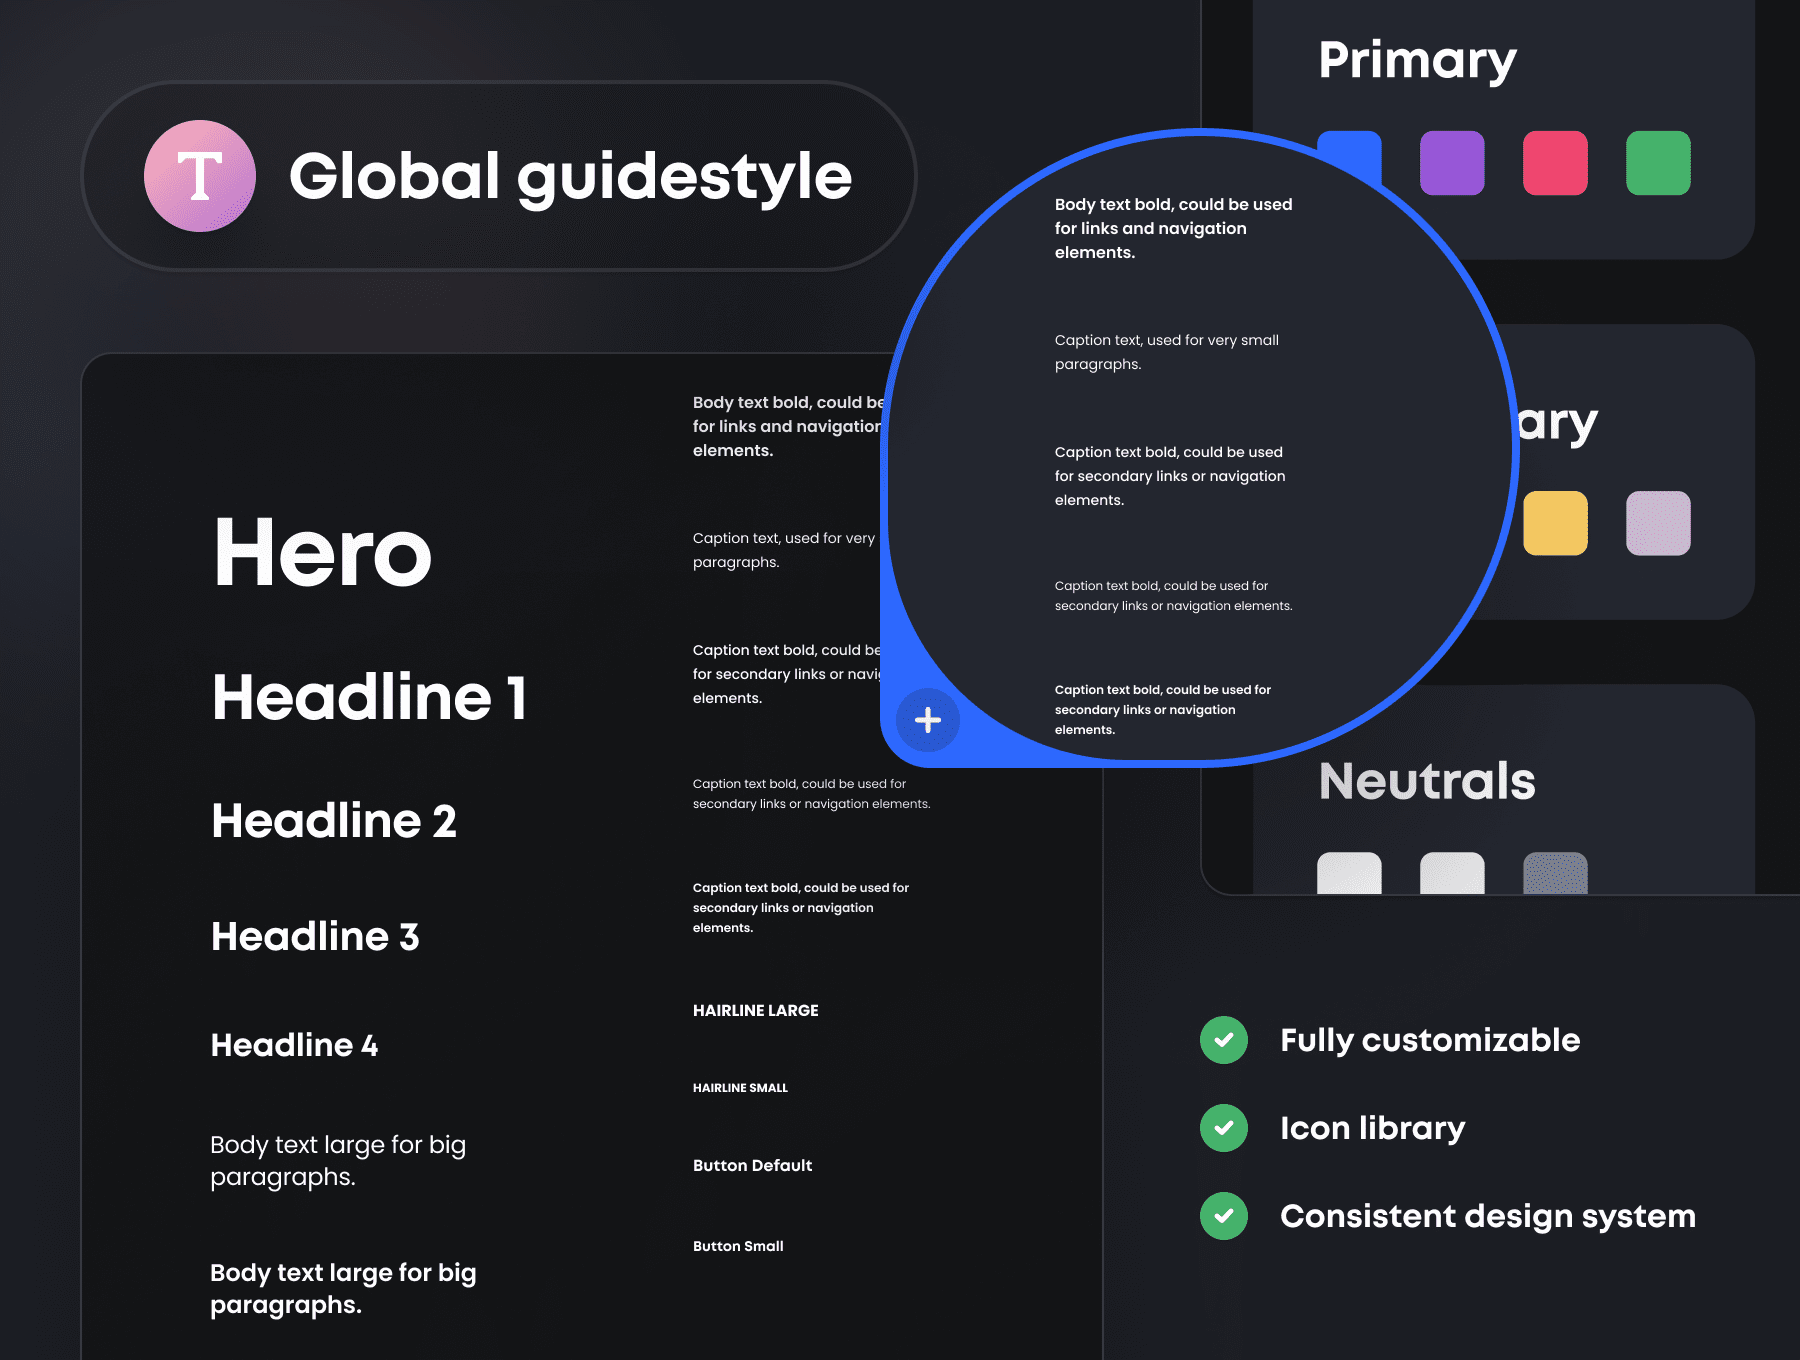Click the pink T logo circle
Image resolution: width=1800 pixels, height=1360 pixels.
[200, 176]
